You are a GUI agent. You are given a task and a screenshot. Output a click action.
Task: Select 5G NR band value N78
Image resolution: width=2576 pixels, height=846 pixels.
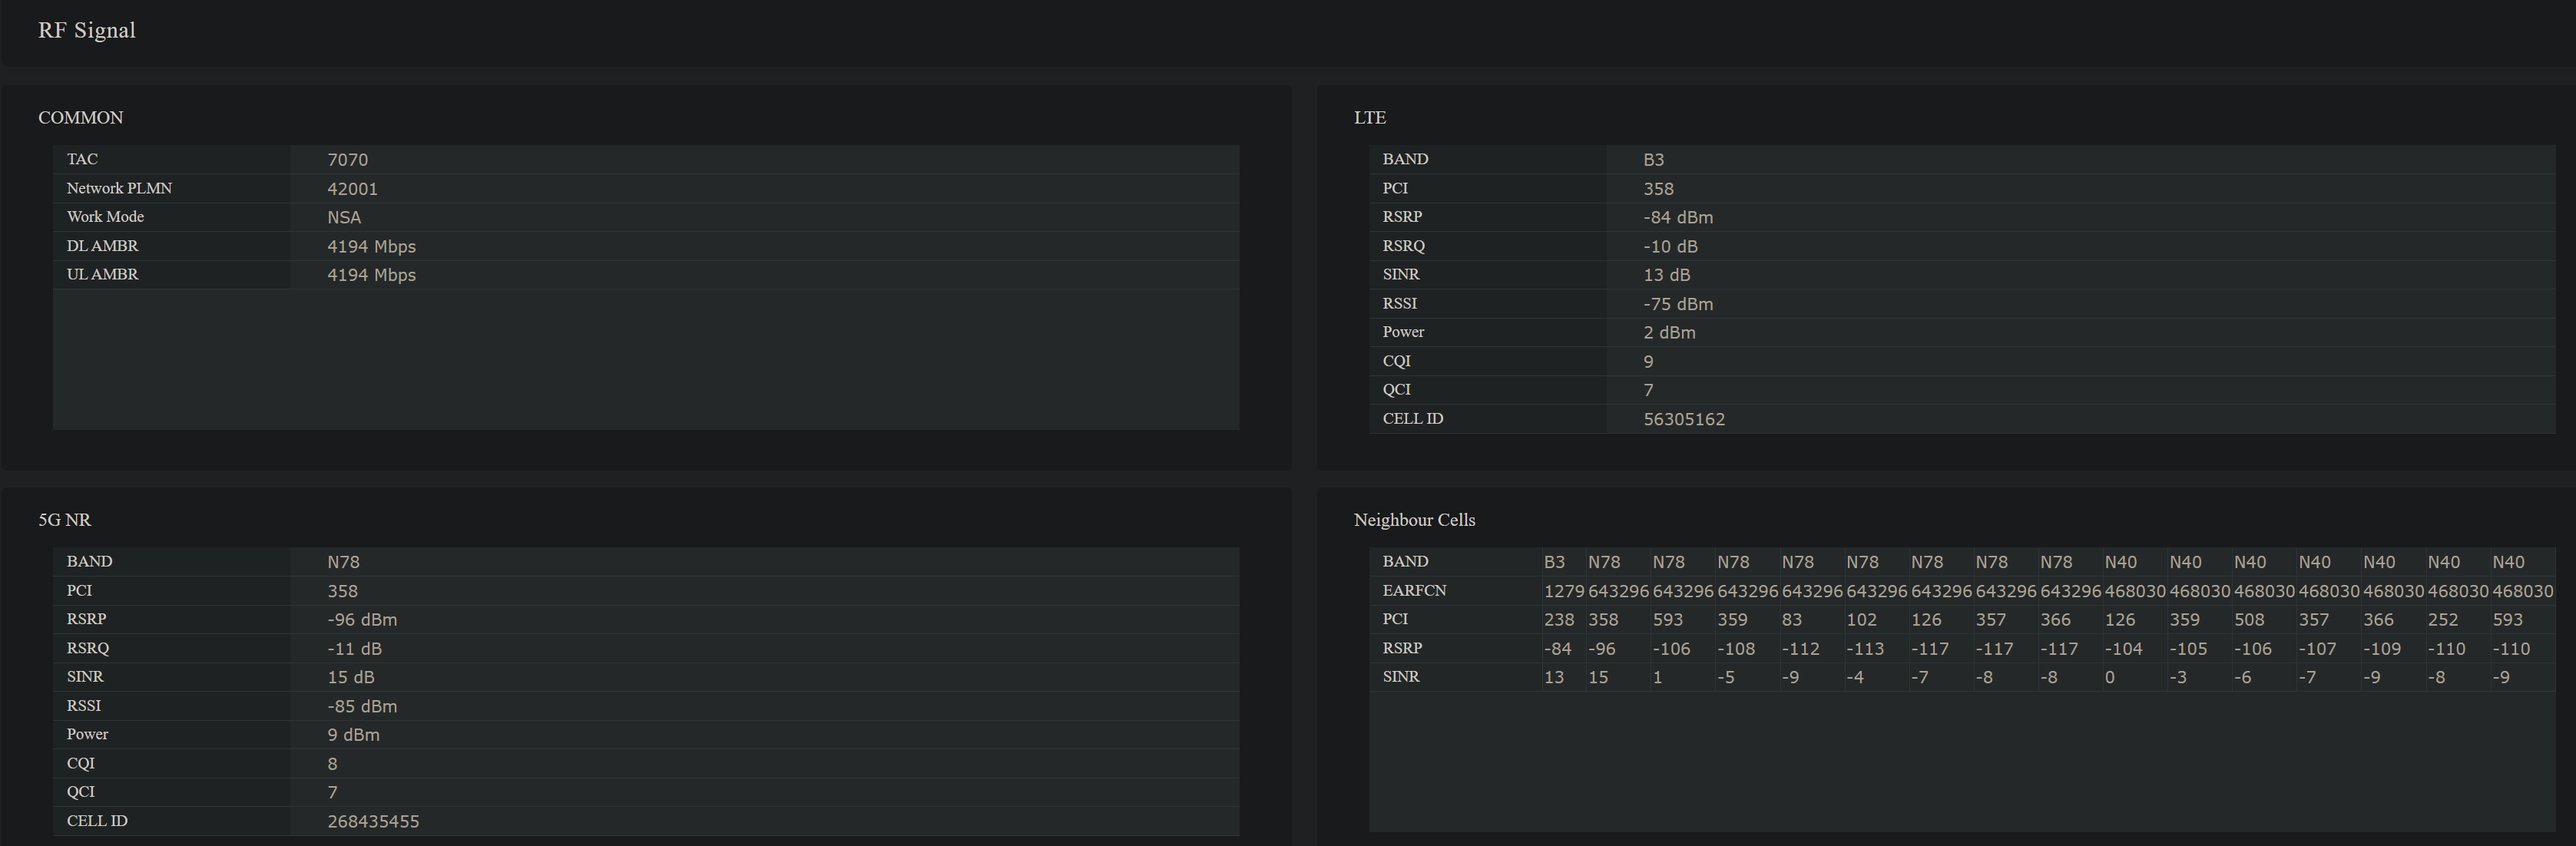343,562
